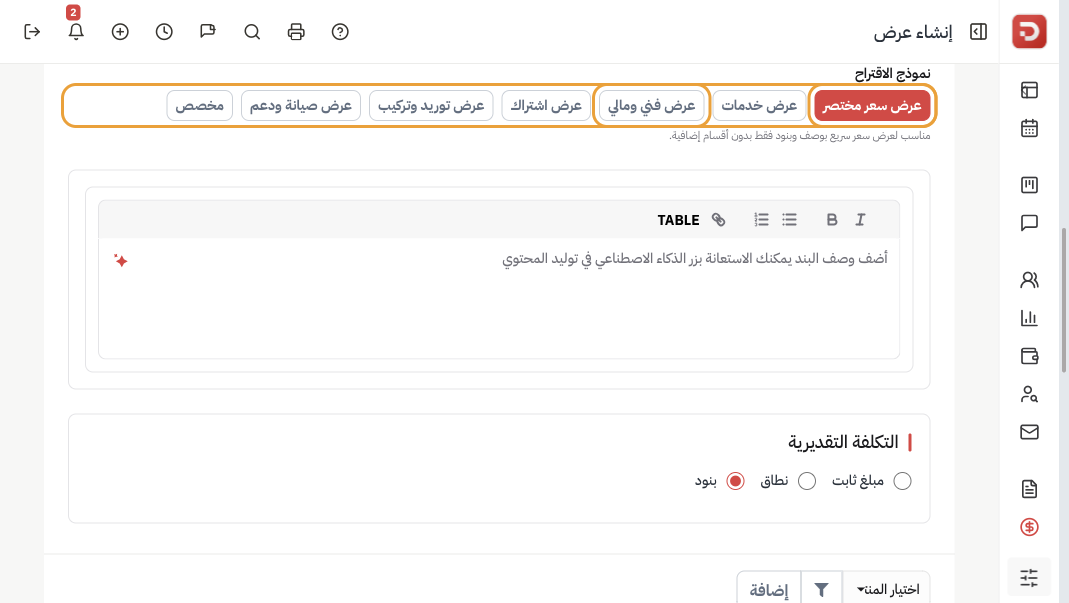
Task: Open the bar chart reports sidebar icon
Action: (1029, 318)
